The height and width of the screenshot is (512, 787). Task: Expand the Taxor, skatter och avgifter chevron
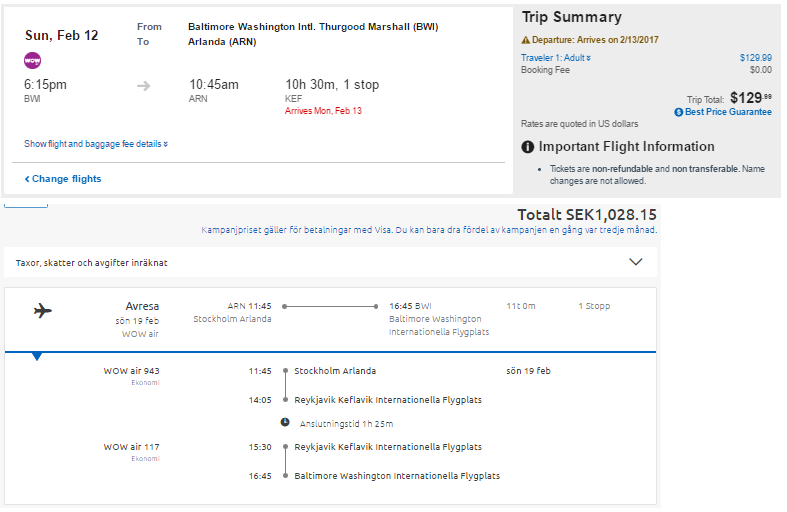pos(636,262)
